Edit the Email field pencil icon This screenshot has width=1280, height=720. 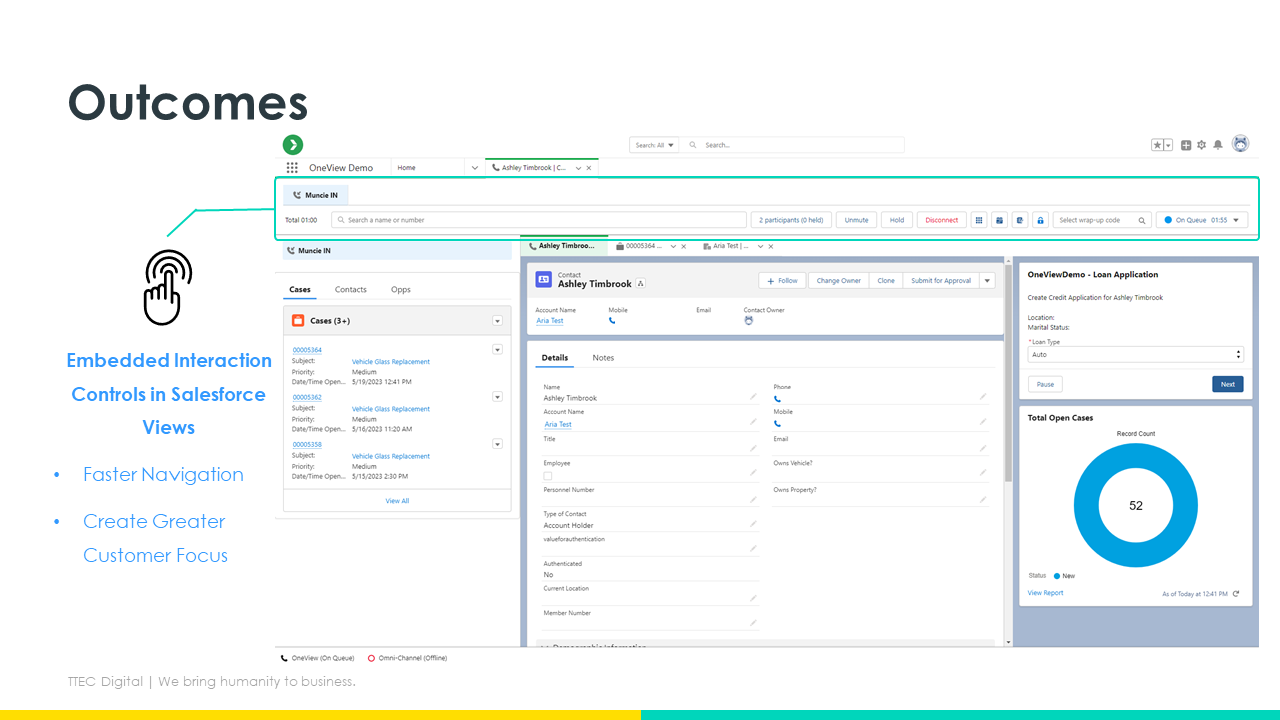pyautogui.click(x=983, y=448)
